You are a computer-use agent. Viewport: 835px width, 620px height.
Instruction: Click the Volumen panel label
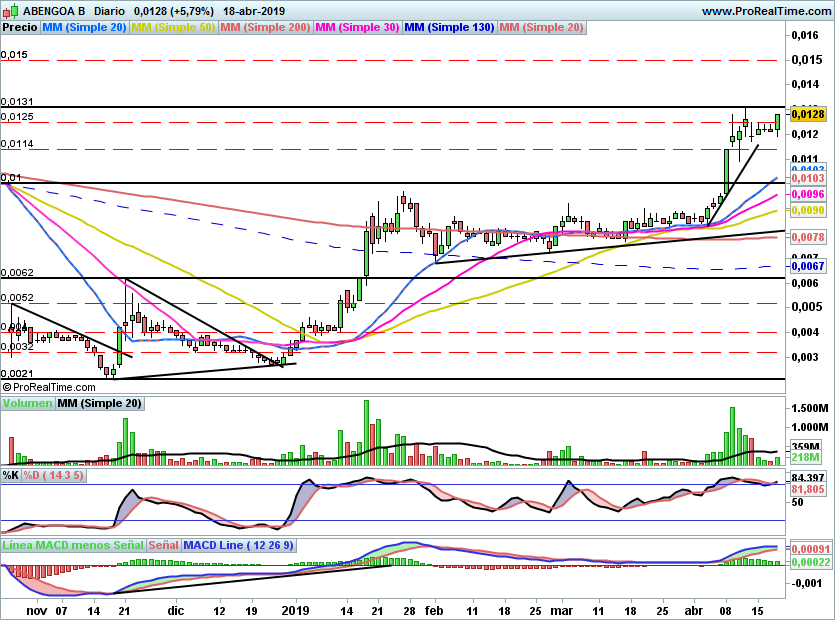click(27, 404)
